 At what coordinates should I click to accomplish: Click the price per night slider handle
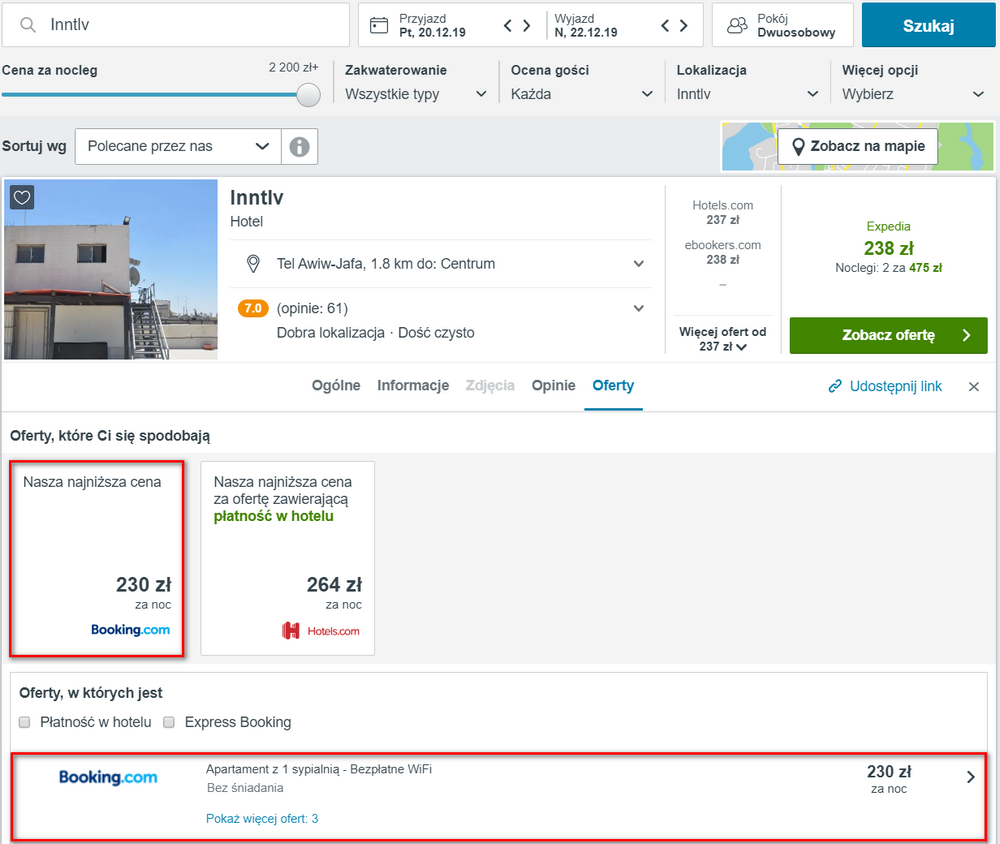pos(309,95)
